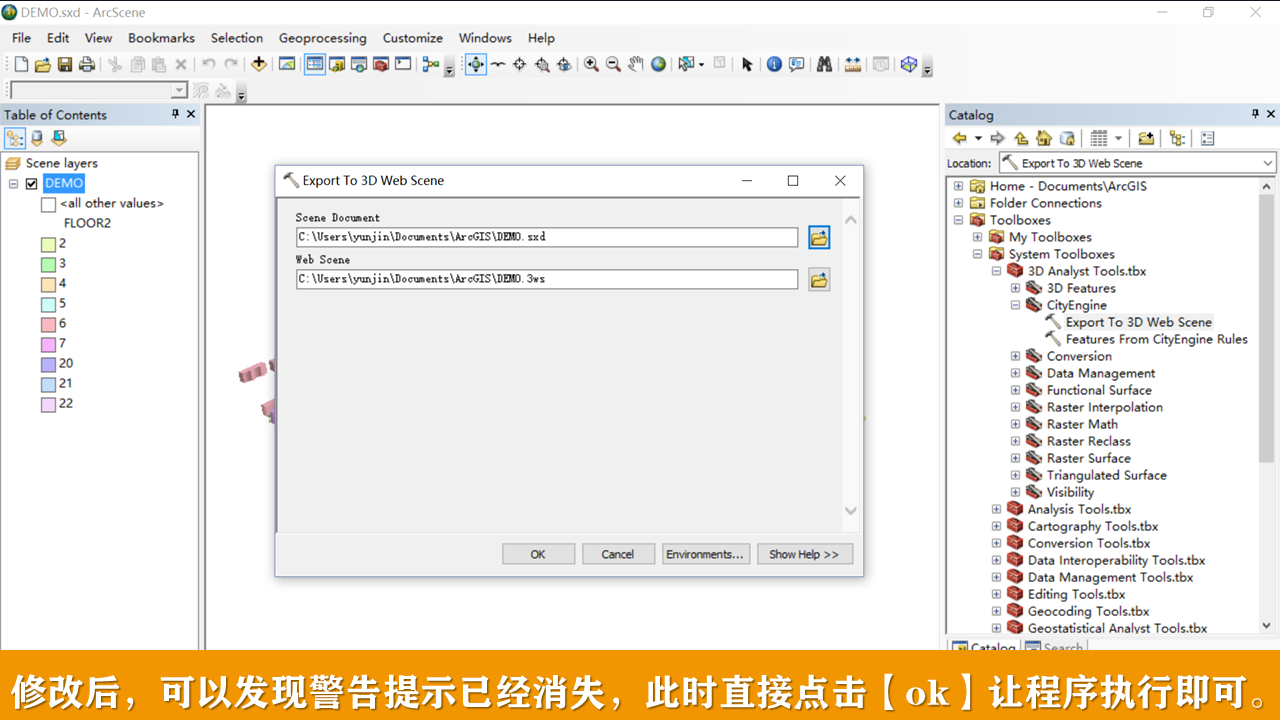Go to Catalog home folder

coord(1044,138)
